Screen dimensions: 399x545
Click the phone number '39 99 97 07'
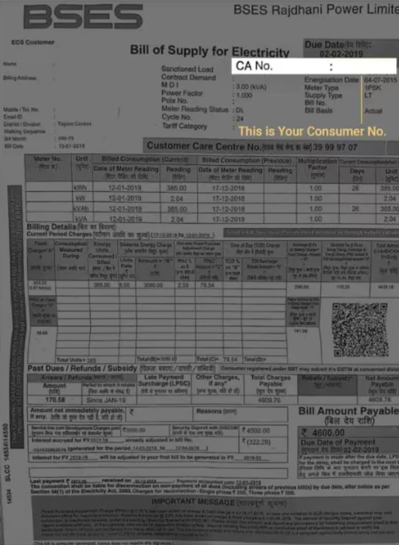tap(335, 147)
